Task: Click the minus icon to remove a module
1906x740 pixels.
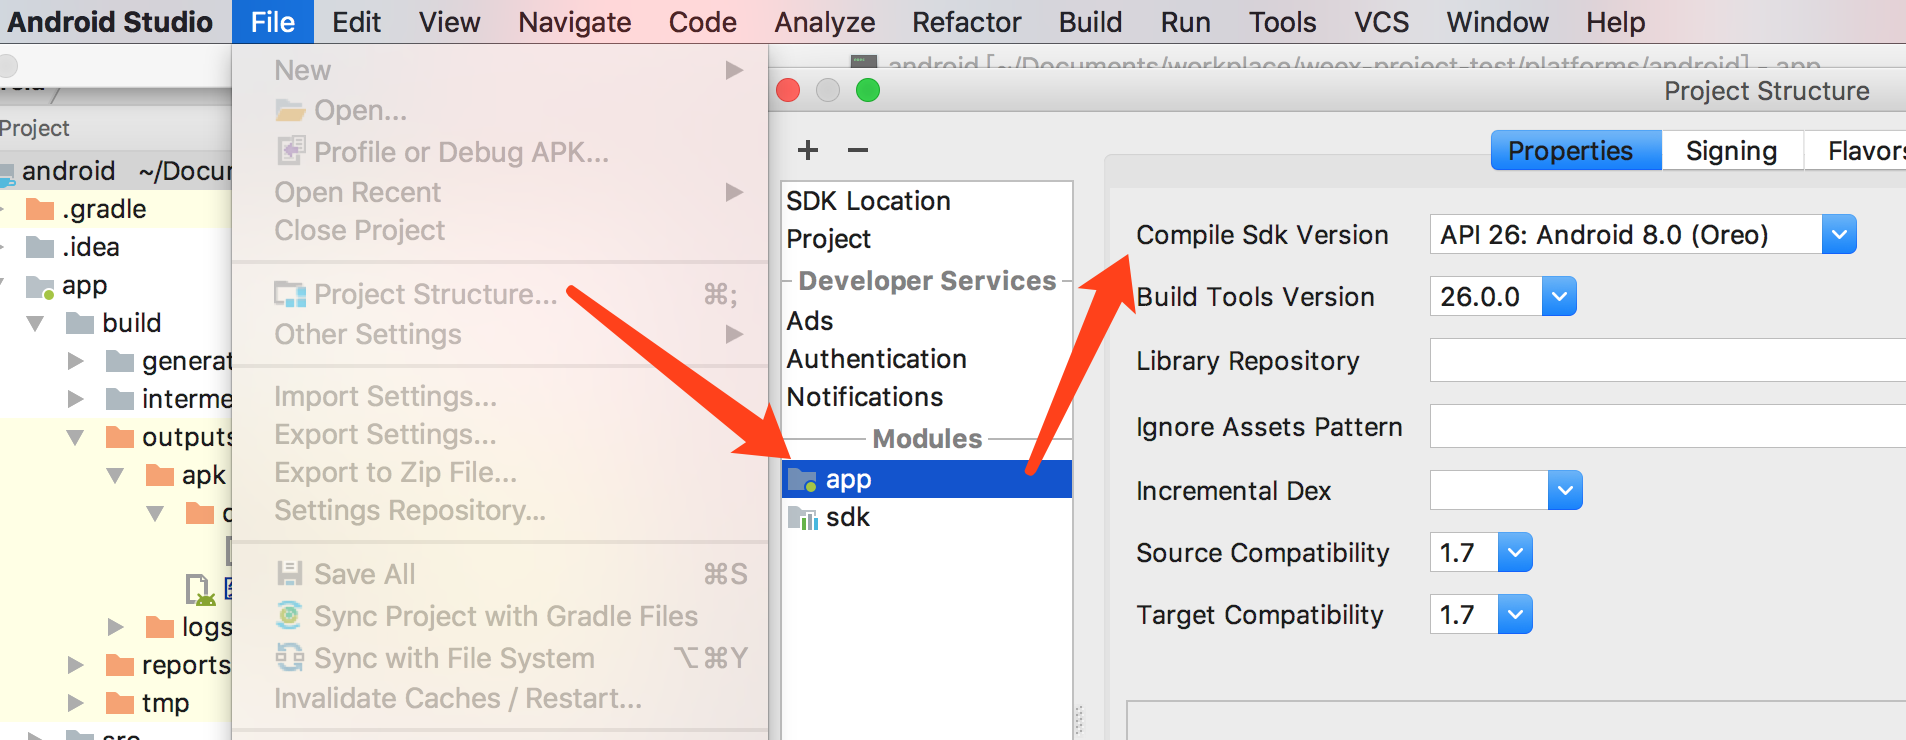Action: click(857, 150)
